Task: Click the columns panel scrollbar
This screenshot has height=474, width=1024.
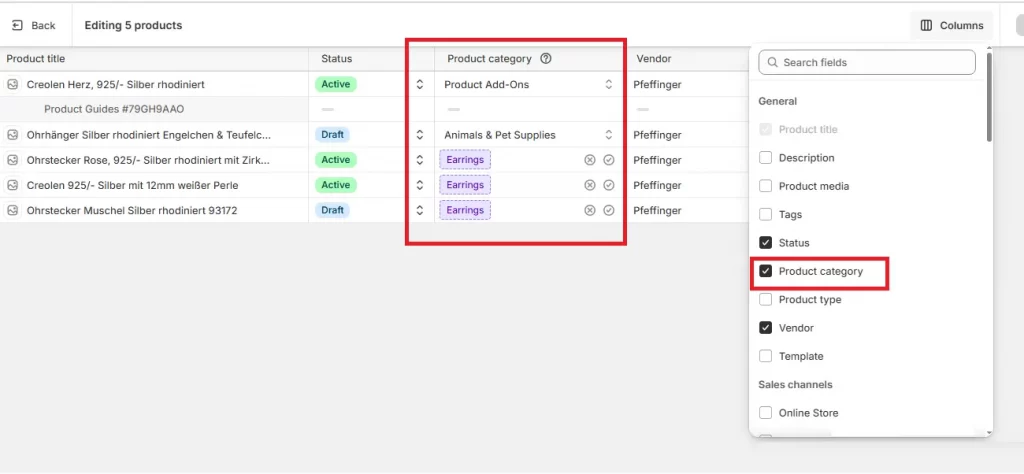Action: pyautogui.click(x=989, y=98)
